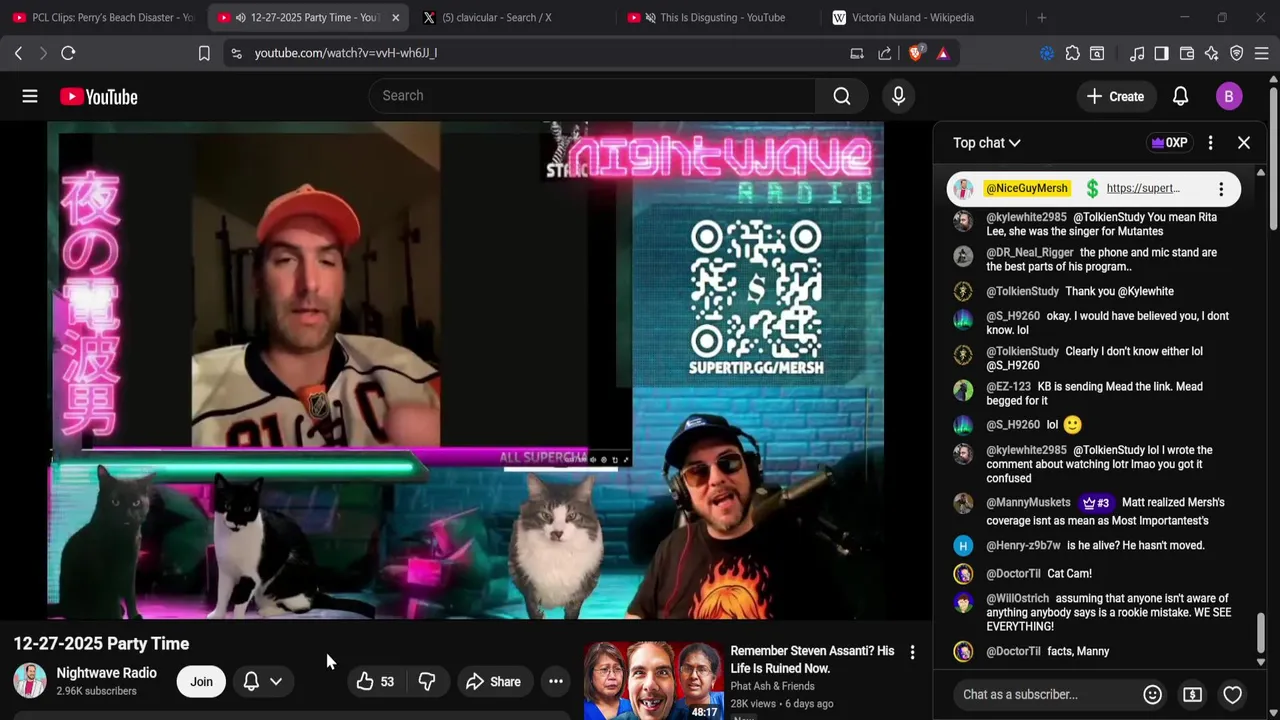Screen dimensions: 1280x720
Task: Toggle the browser sidebar panel
Action: click(1161, 53)
